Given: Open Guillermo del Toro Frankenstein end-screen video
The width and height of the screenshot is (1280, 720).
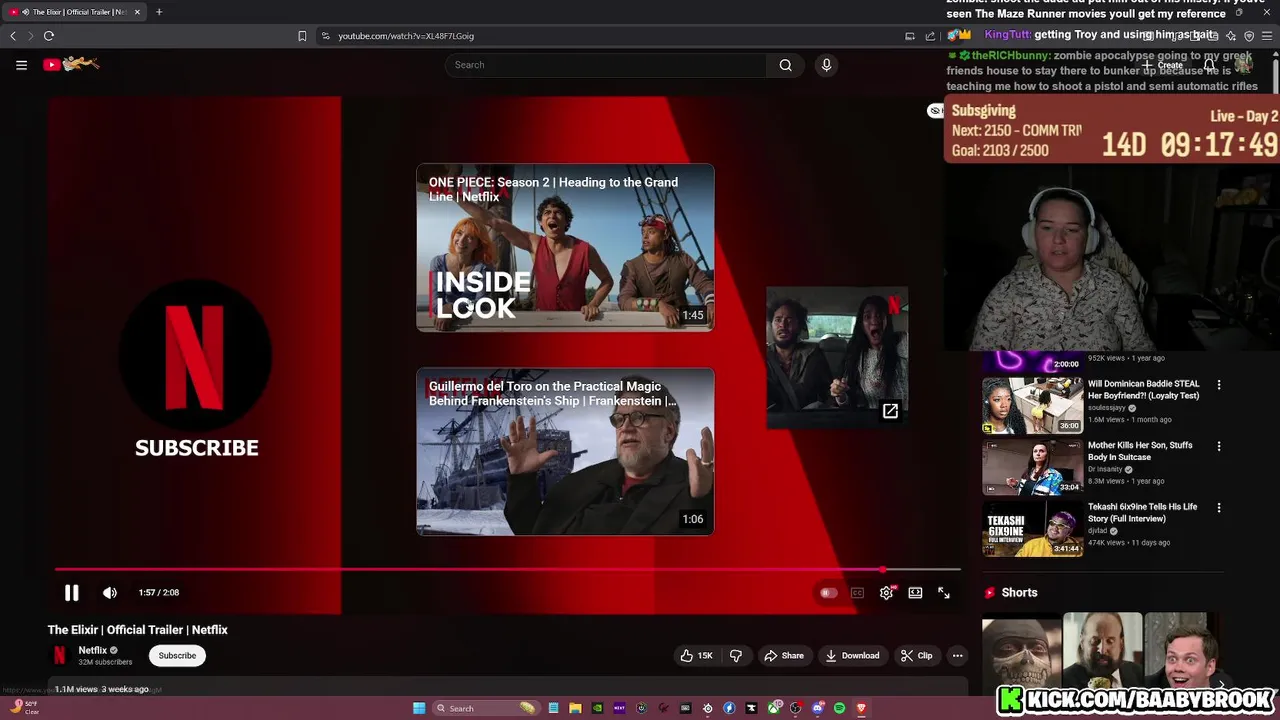Looking at the screenshot, I should 565,452.
